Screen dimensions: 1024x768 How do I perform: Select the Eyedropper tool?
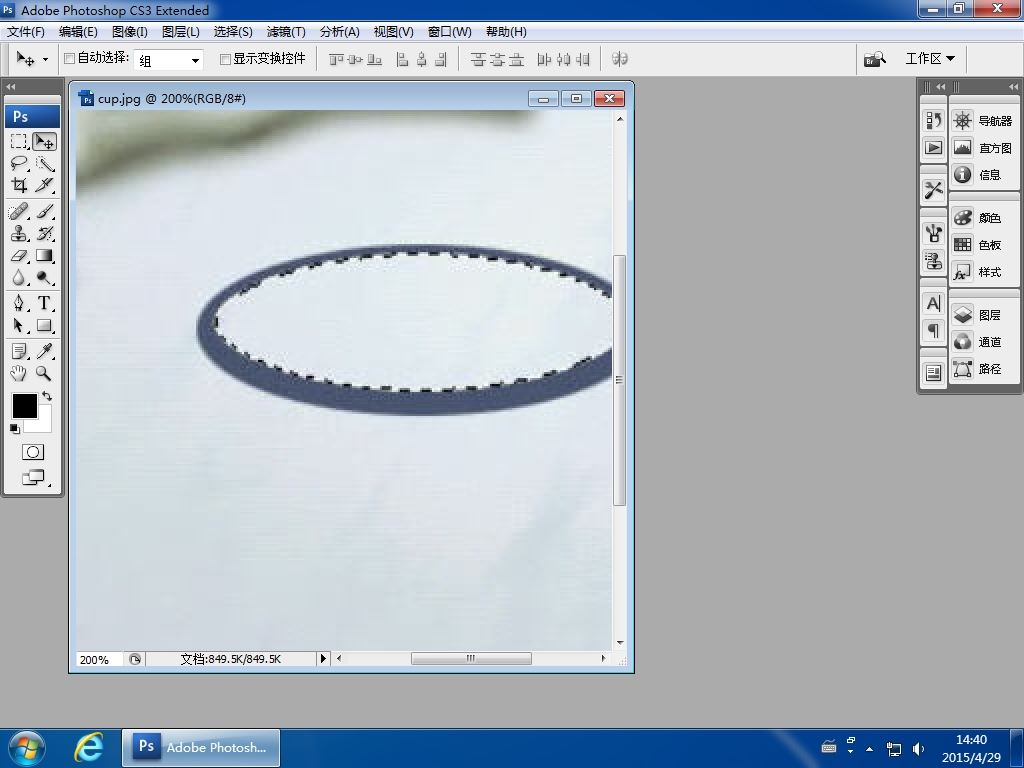pos(44,351)
